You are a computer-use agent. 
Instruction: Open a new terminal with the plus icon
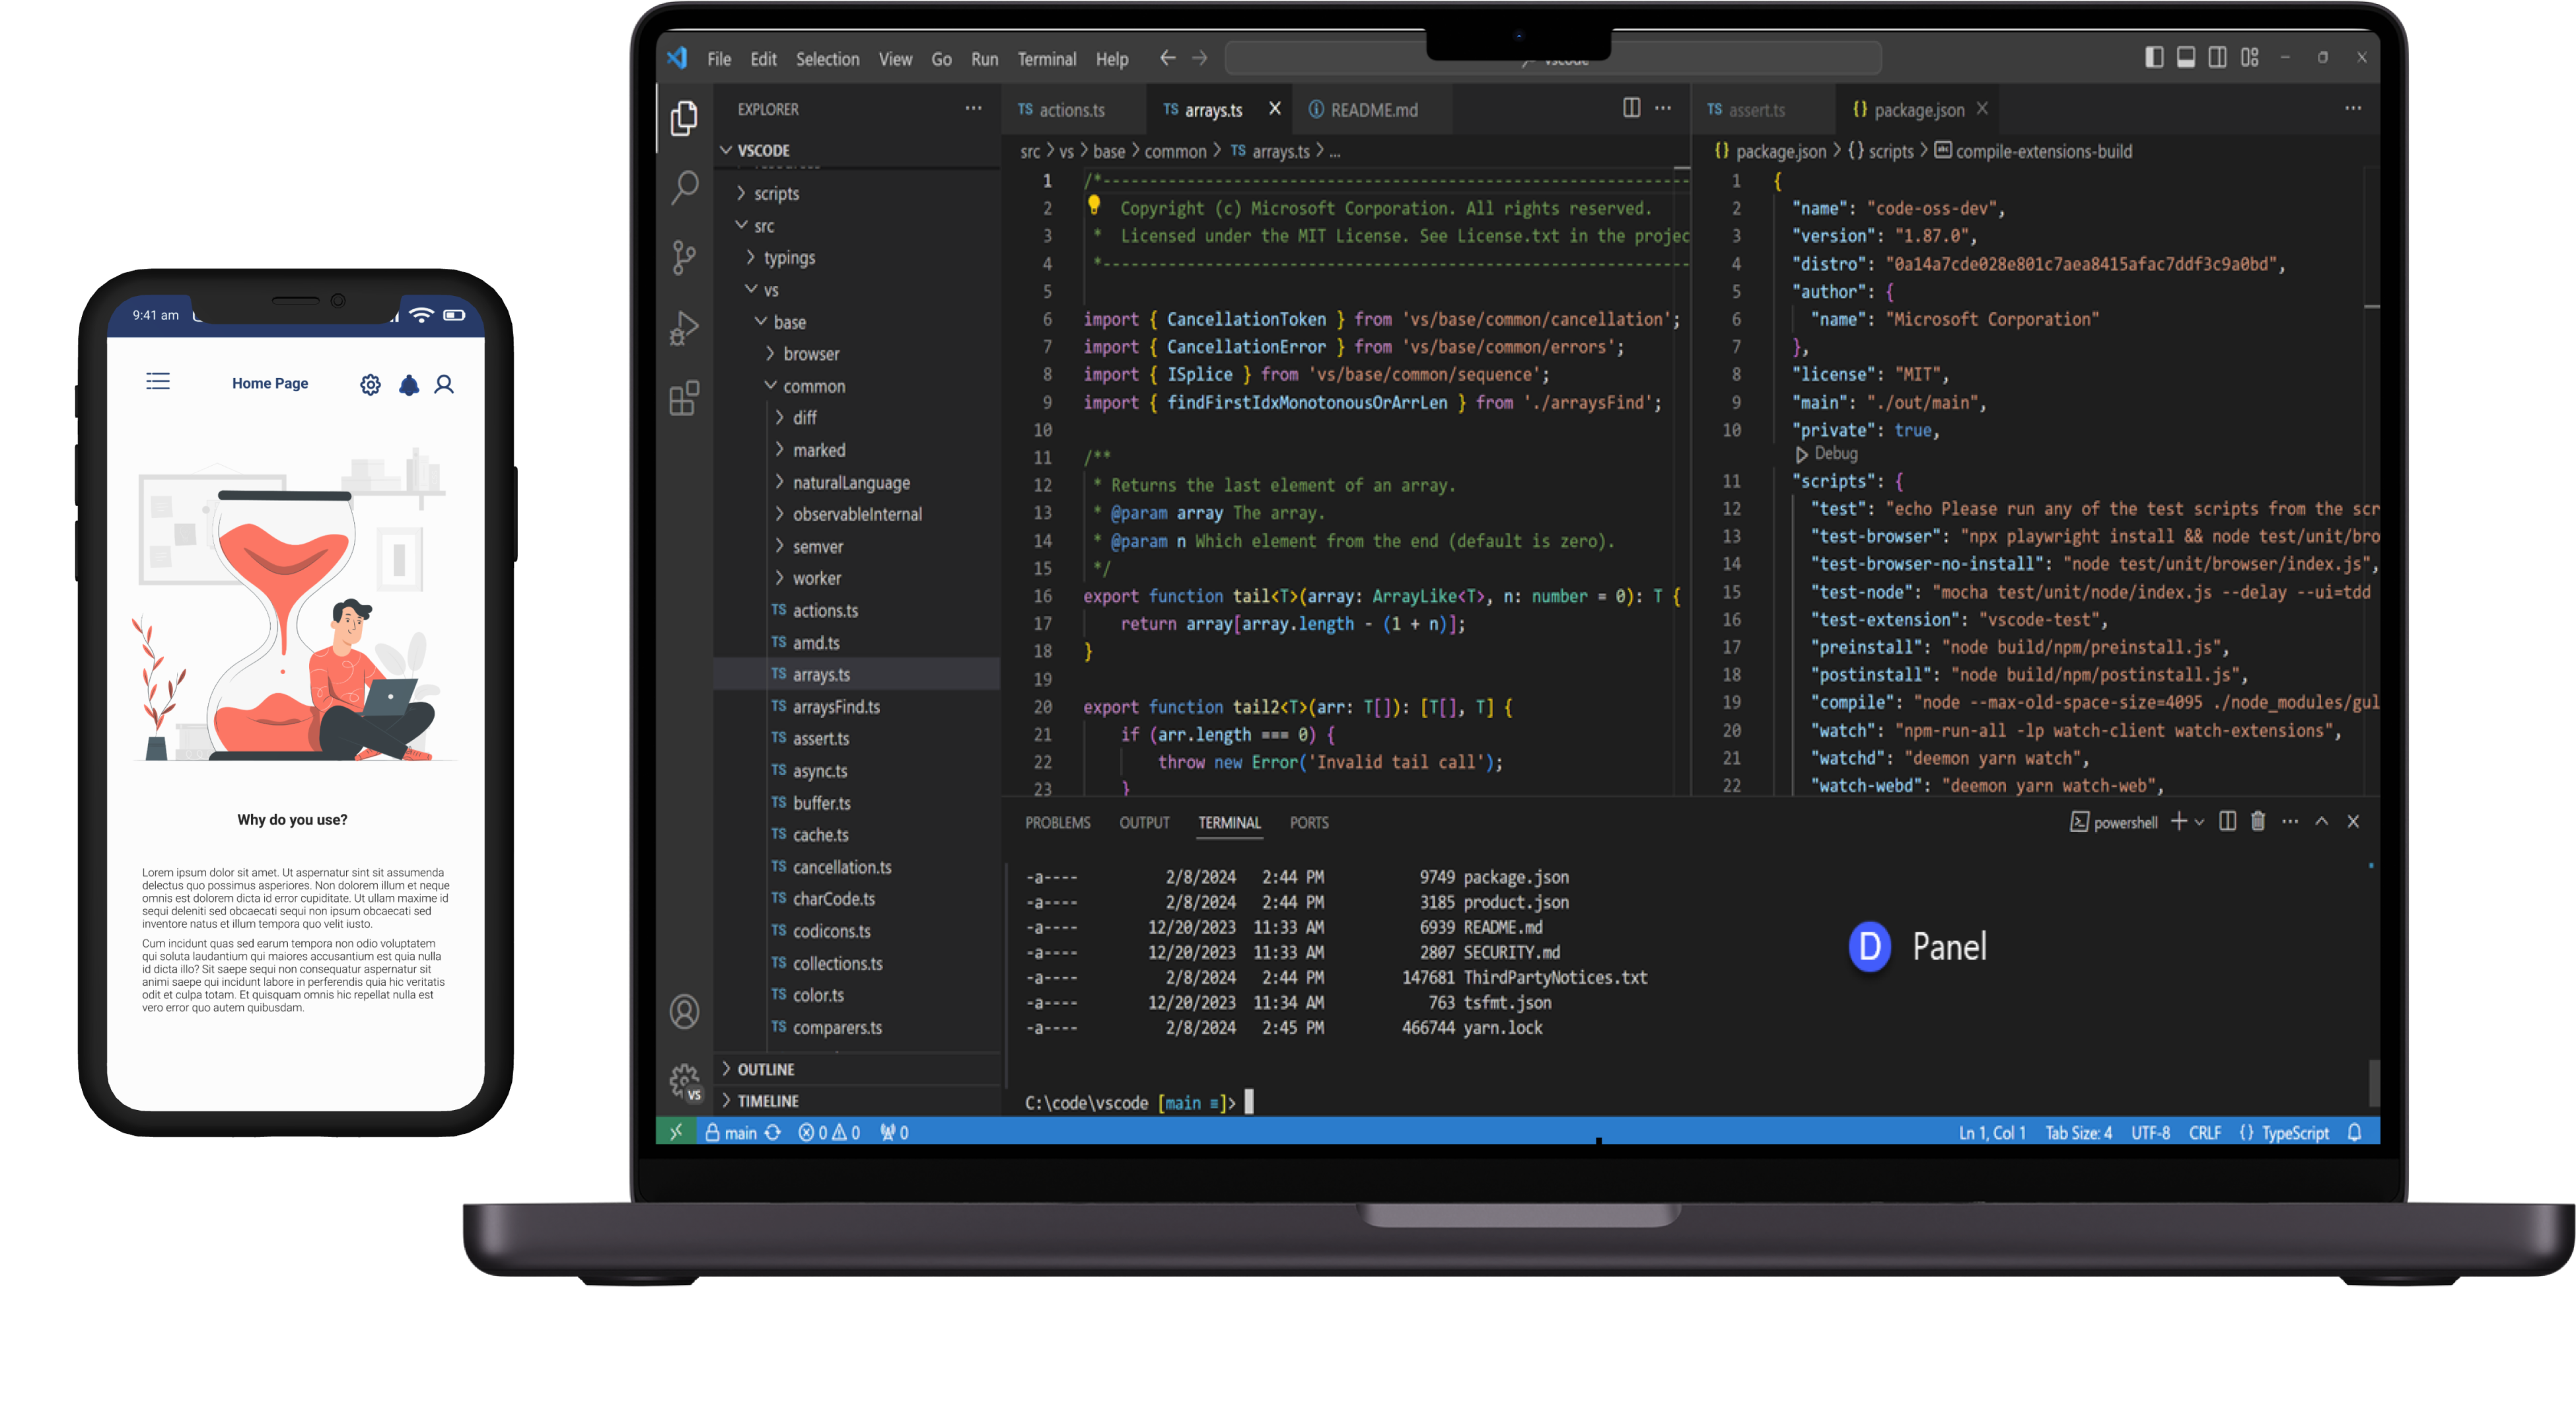coord(2178,822)
